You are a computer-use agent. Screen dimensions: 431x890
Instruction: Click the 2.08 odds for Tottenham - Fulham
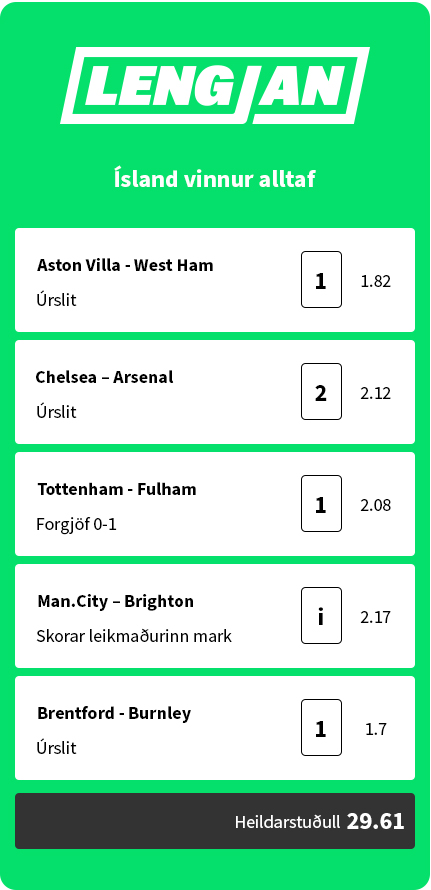376,505
